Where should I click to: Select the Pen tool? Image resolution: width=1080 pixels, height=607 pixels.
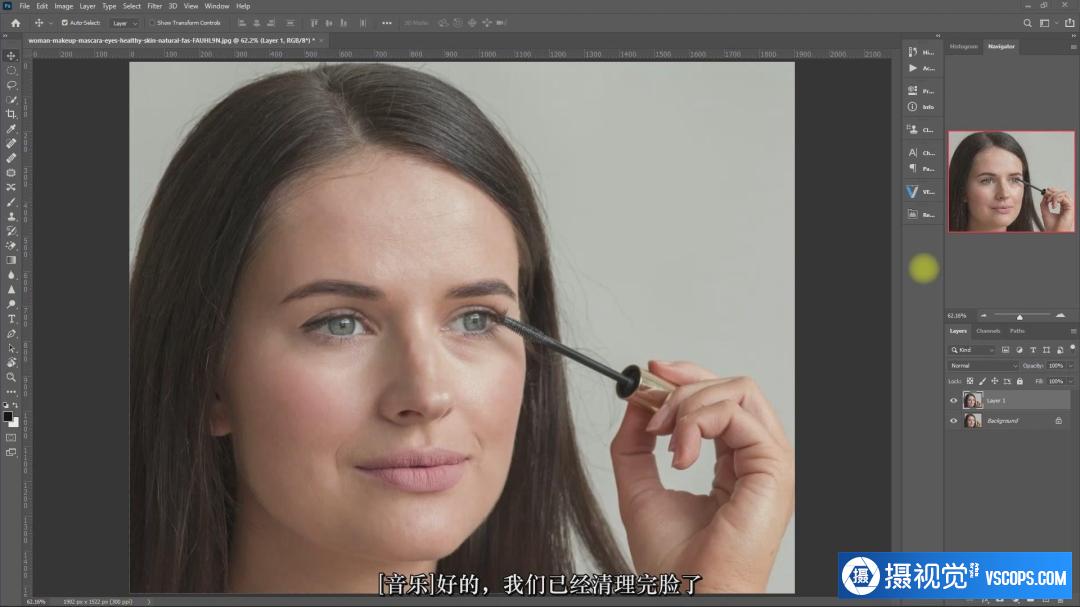click(11, 333)
